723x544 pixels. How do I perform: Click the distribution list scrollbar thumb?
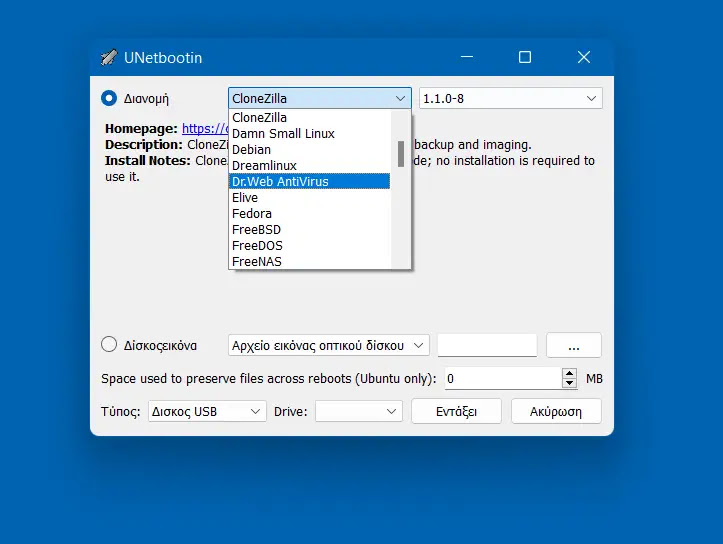pyautogui.click(x=401, y=154)
